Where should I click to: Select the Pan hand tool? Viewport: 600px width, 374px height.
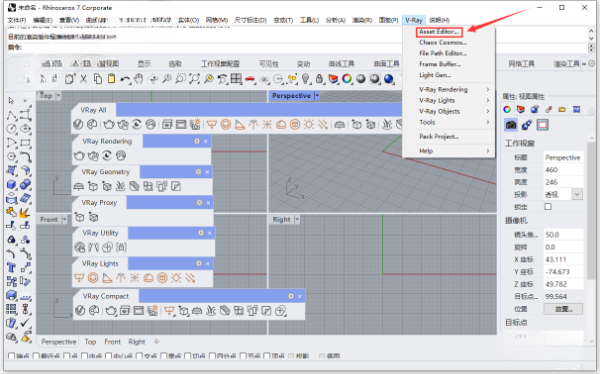tap(139, 79)
